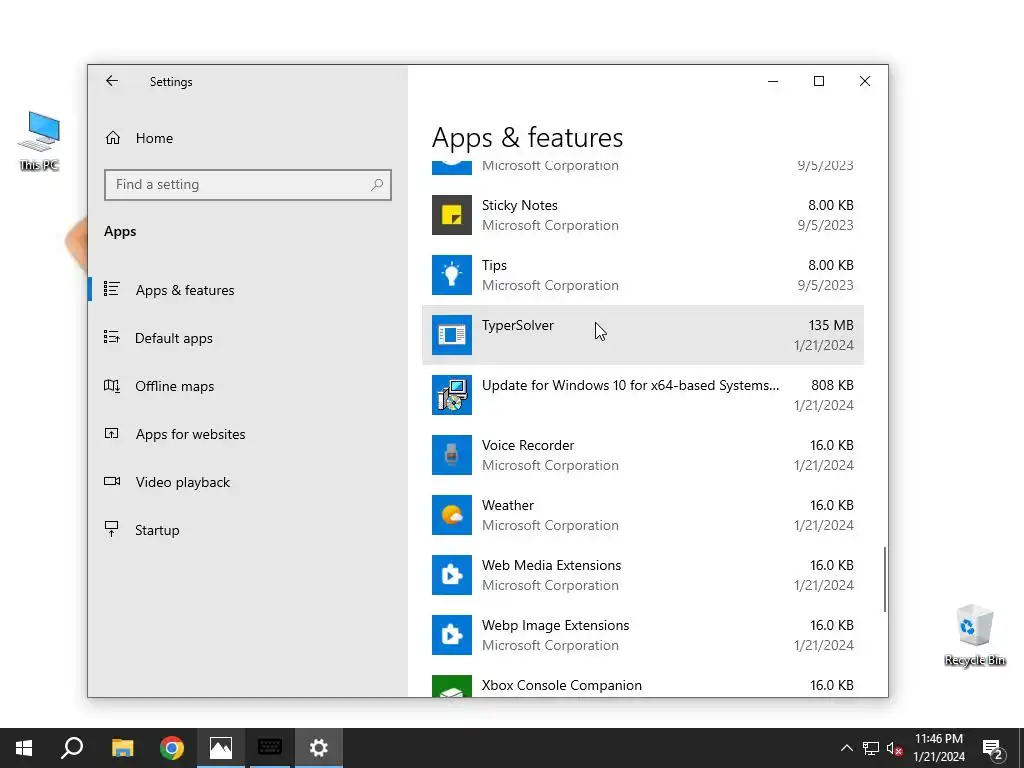Click Settings gear in taskbar
This screenshot has width=1024, height=768.
319,748
